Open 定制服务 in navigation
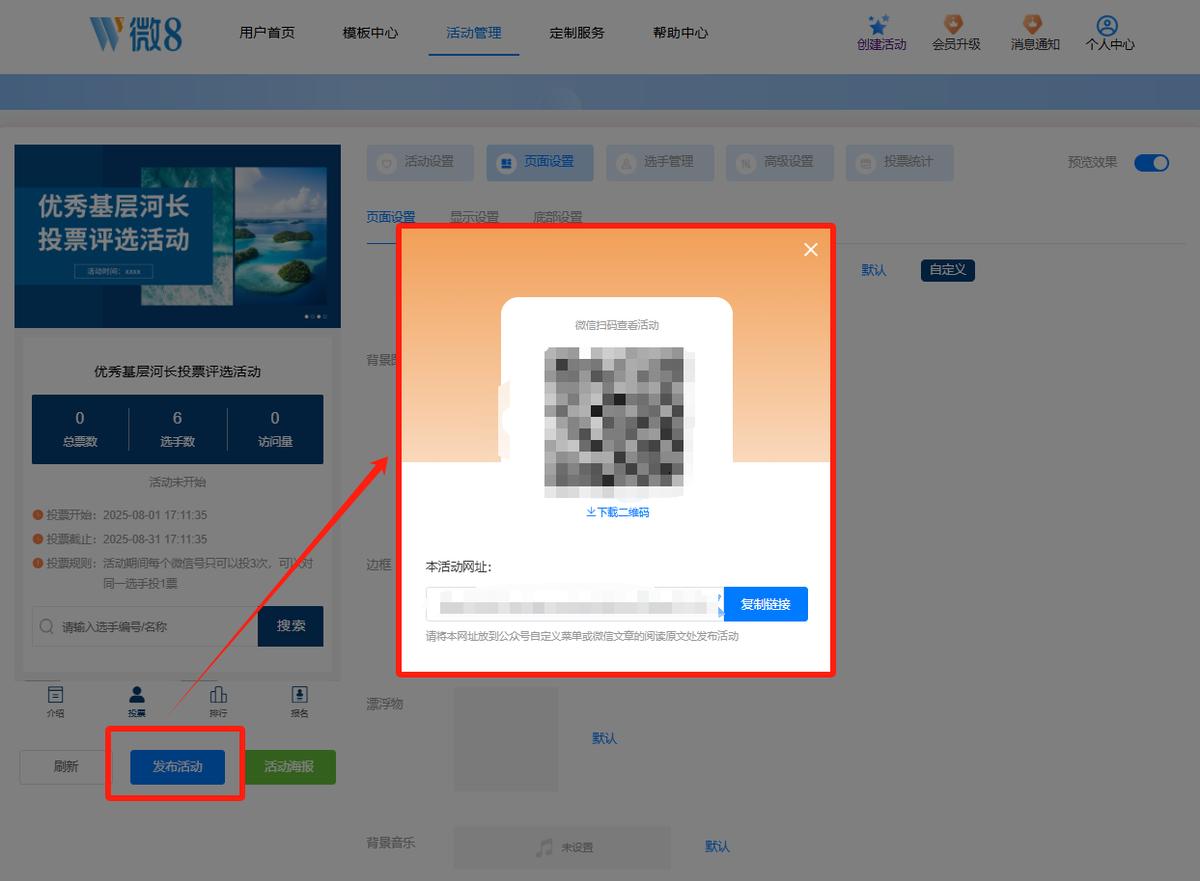 point(577,33)
